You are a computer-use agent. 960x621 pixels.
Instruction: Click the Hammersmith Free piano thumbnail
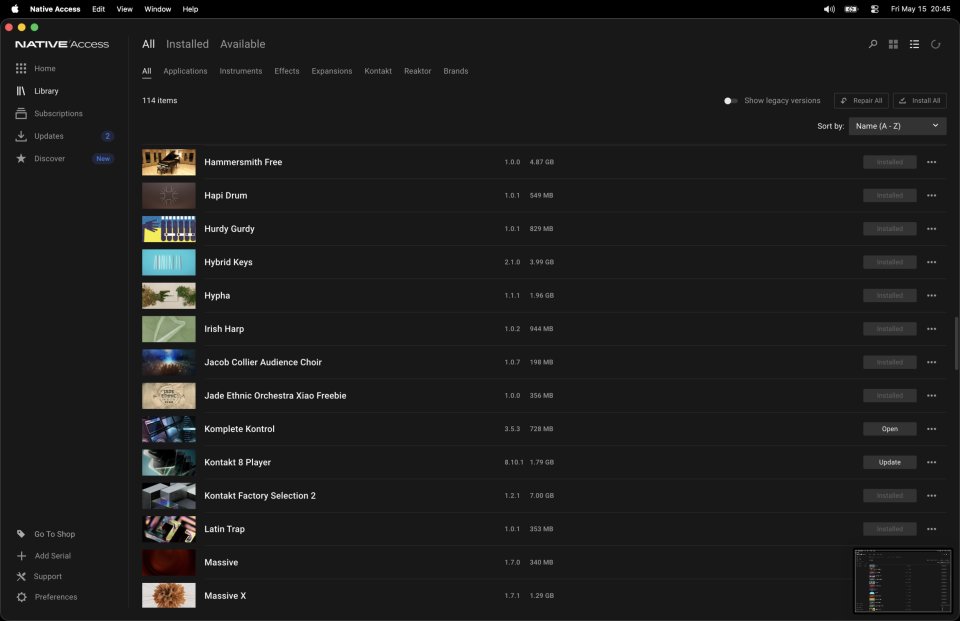pyautogui.click(x=169, y=162)
